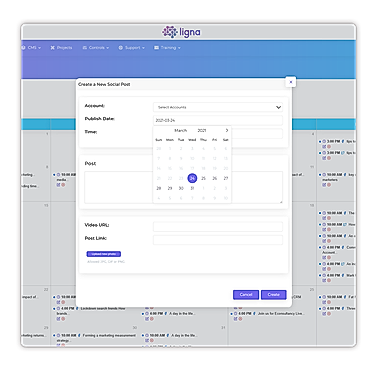Open the Training menu

[167, 48]
